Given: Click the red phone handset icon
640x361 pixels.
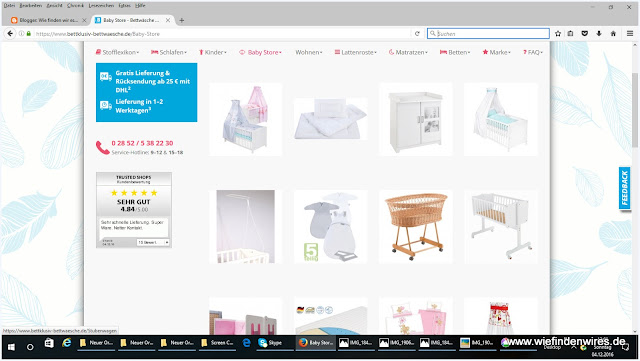Looking at the screenshot, I should point(102,147).
